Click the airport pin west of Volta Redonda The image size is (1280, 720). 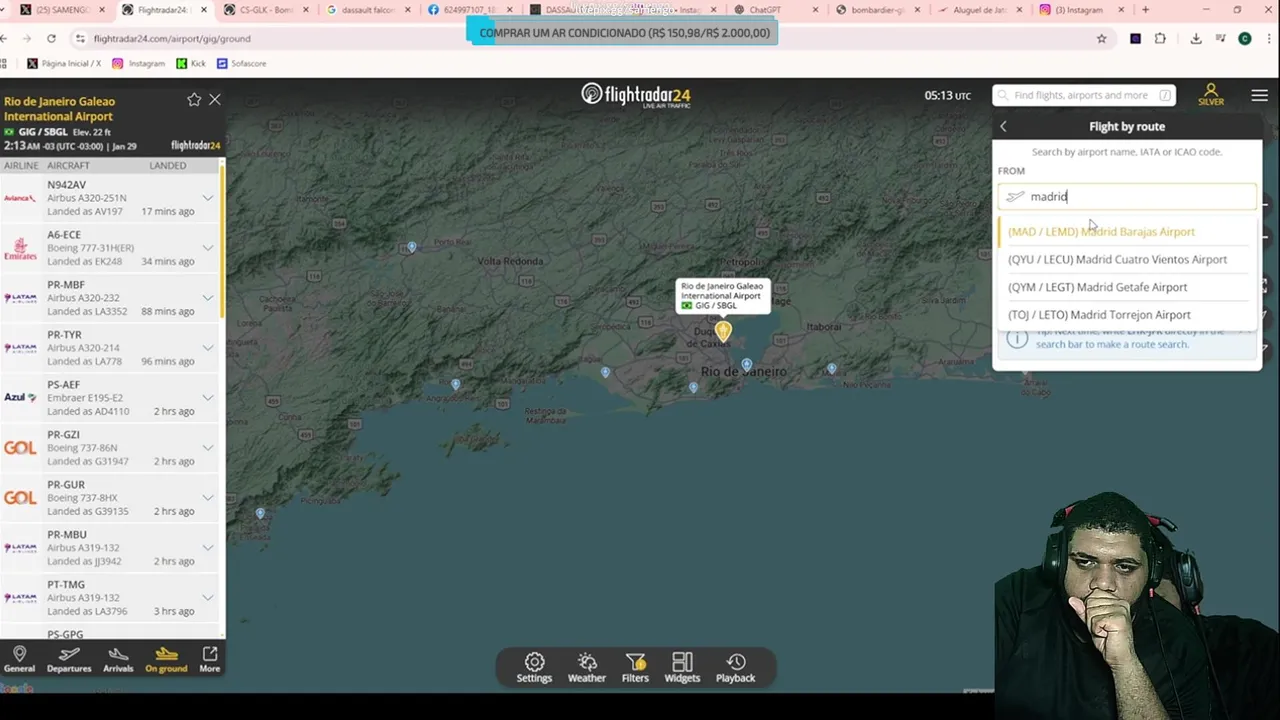411,246
